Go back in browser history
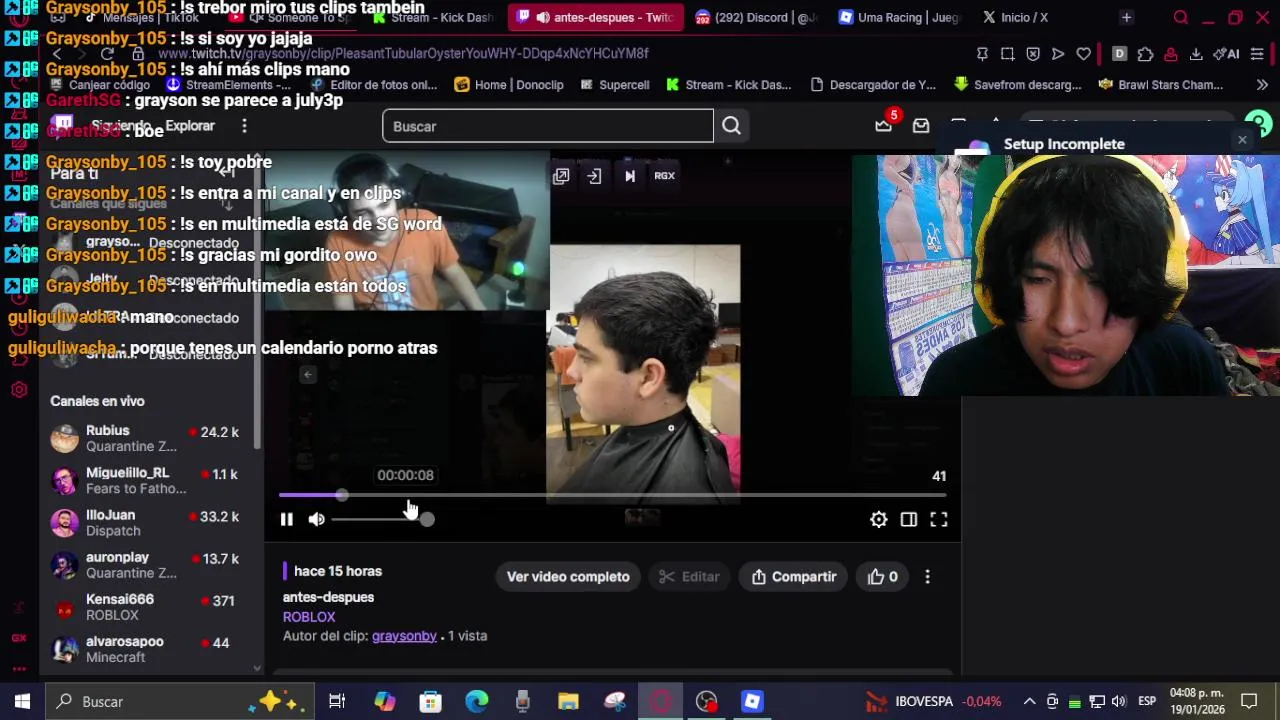Image resolution: width=1280 pixels, height=720 pixels. click(58, 54)
